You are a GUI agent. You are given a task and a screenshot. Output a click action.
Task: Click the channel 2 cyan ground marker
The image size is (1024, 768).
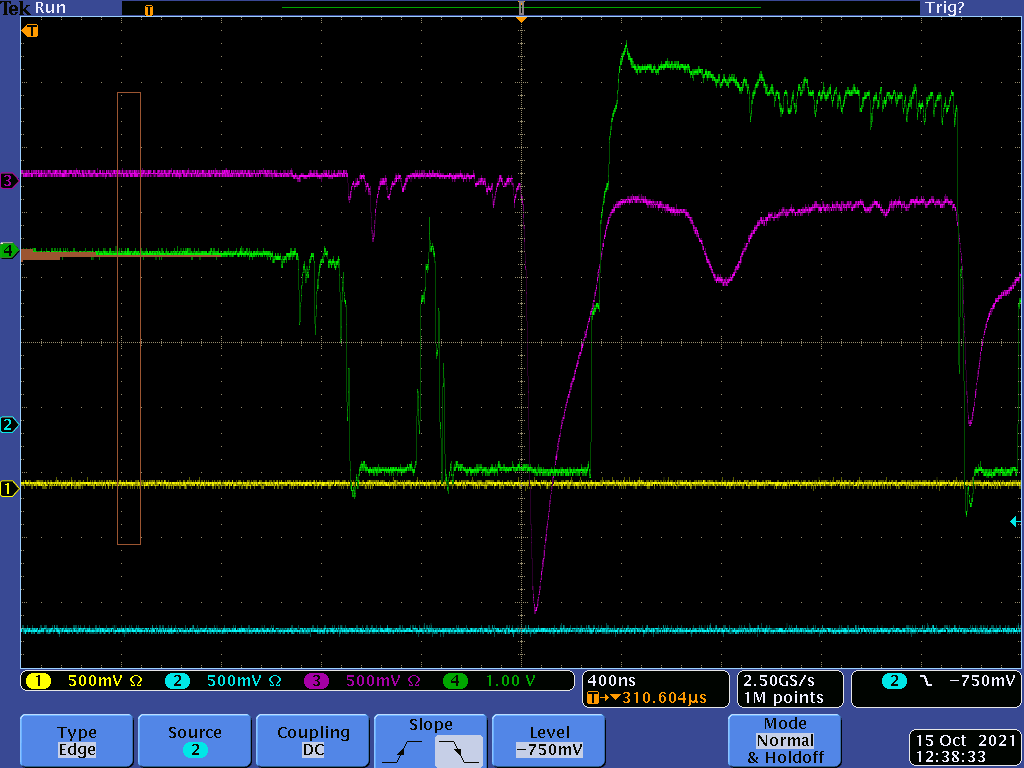pyautogui.click(x=9, y=425)
